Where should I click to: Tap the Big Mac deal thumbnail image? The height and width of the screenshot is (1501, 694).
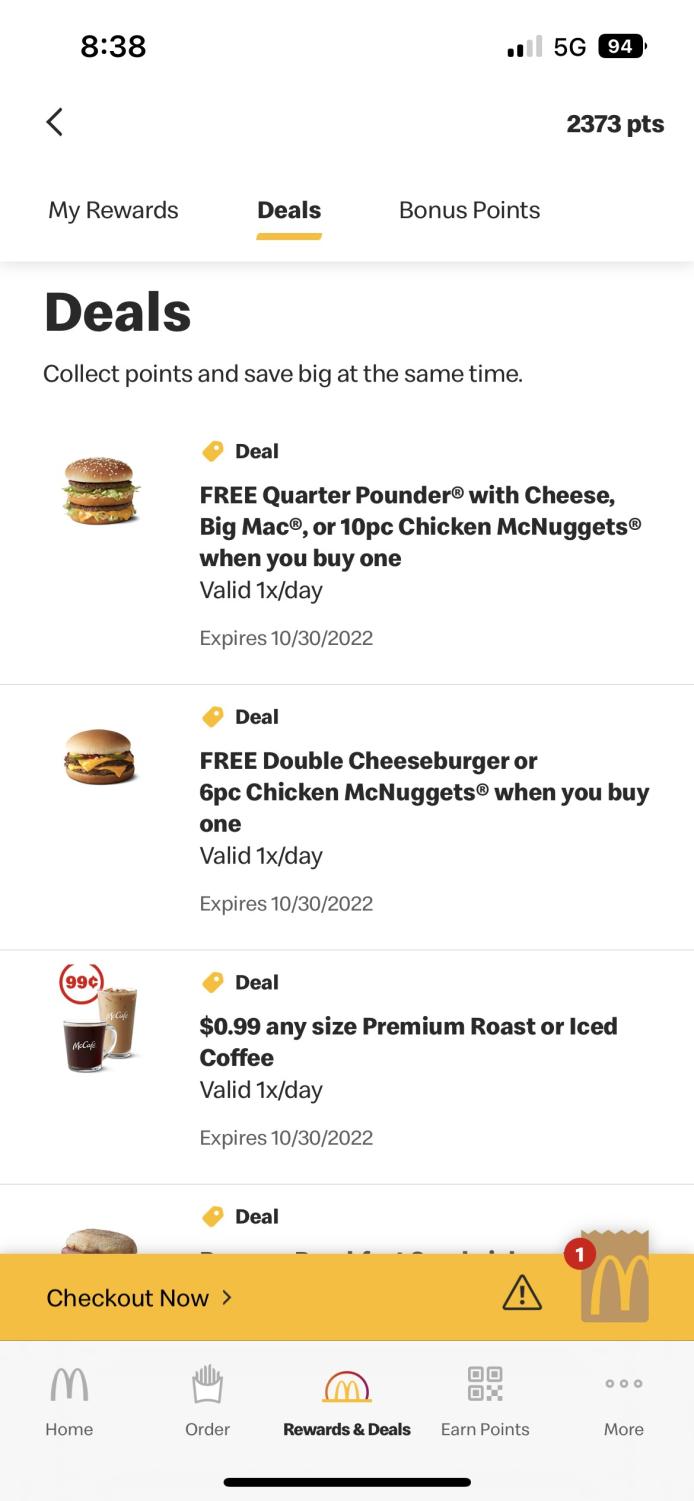pyautogui.click(x=100, y=491)
